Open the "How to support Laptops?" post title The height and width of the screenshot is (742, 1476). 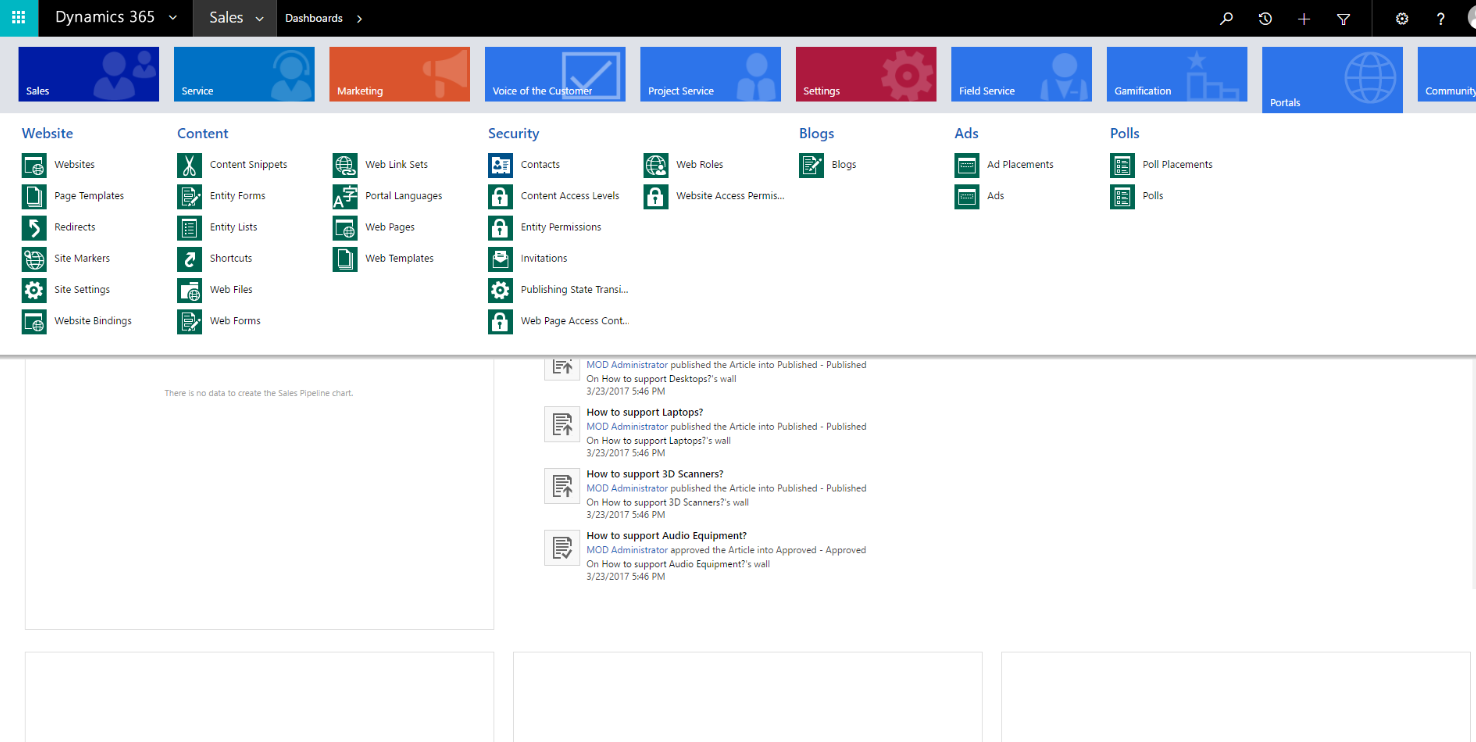[645, 412]
